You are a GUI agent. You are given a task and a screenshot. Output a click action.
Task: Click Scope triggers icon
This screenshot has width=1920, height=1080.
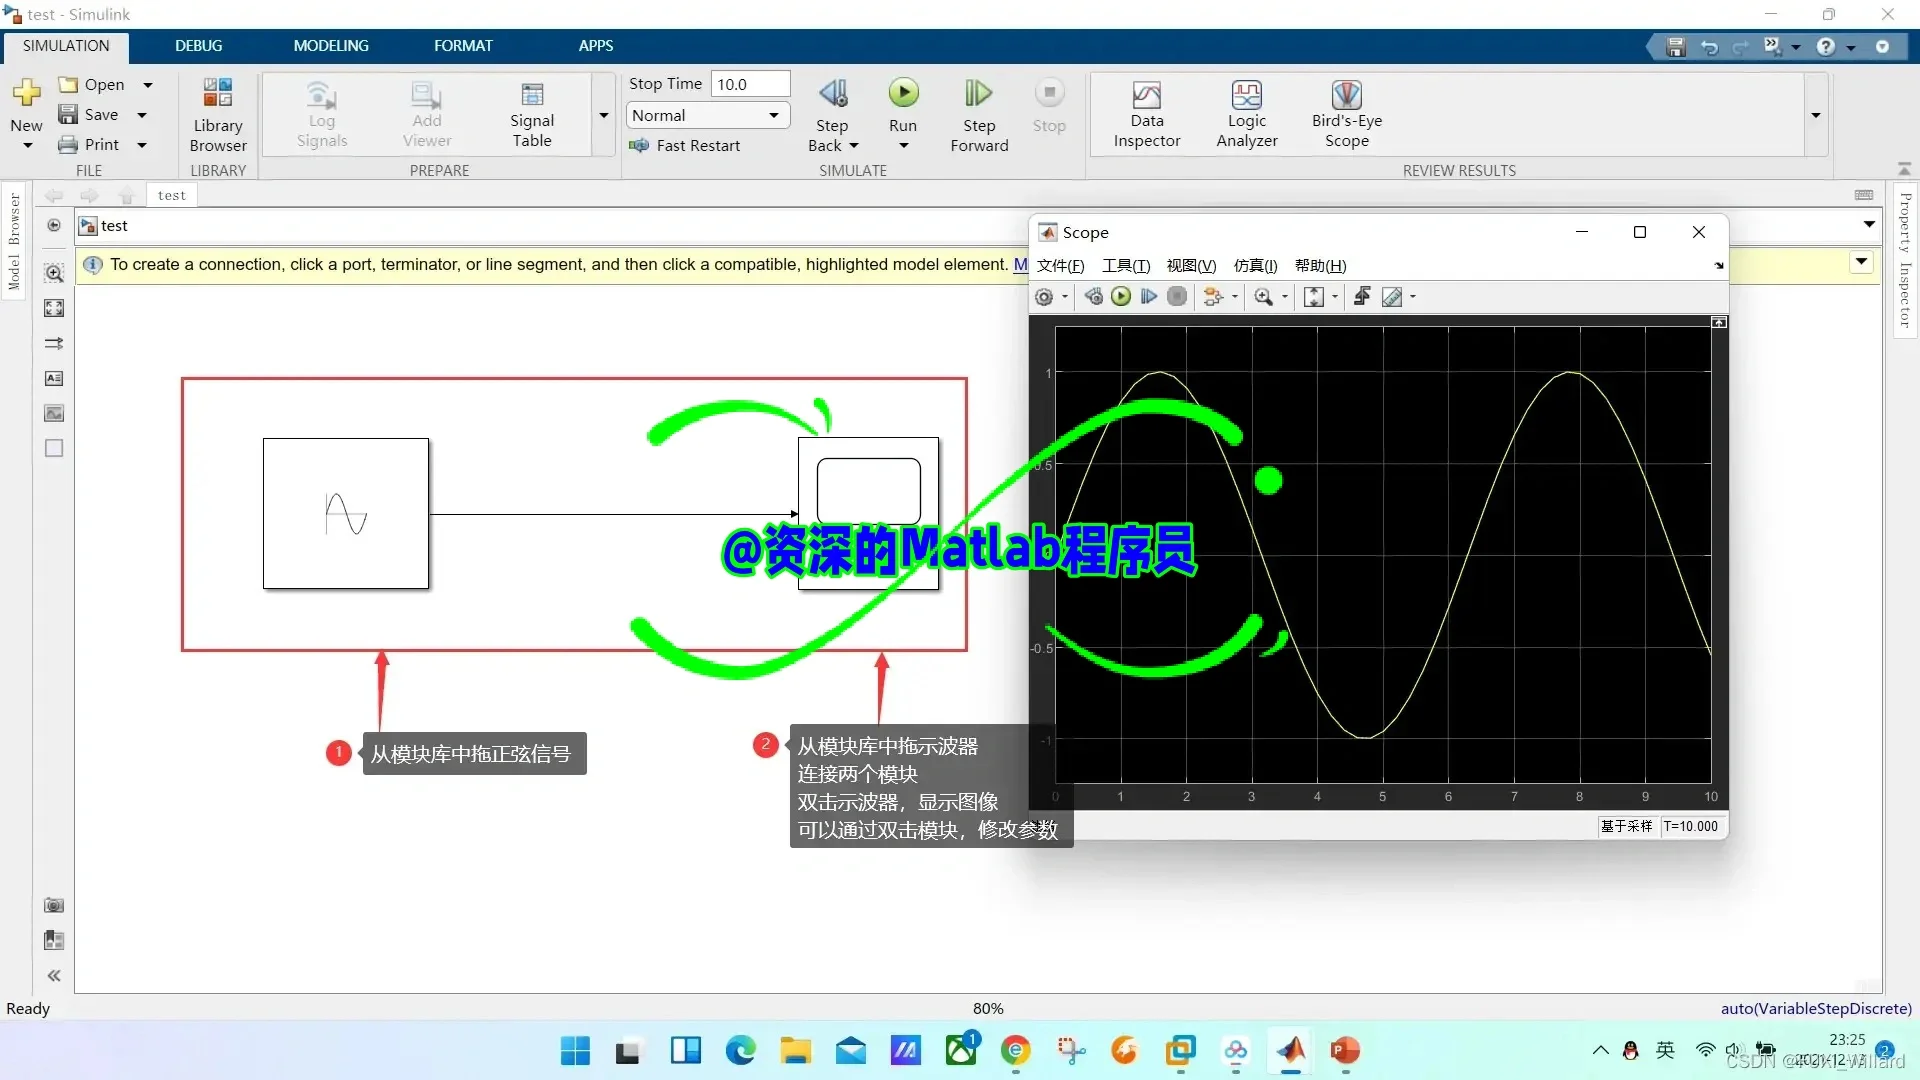pyautogui.click(x=1361, y=297)
